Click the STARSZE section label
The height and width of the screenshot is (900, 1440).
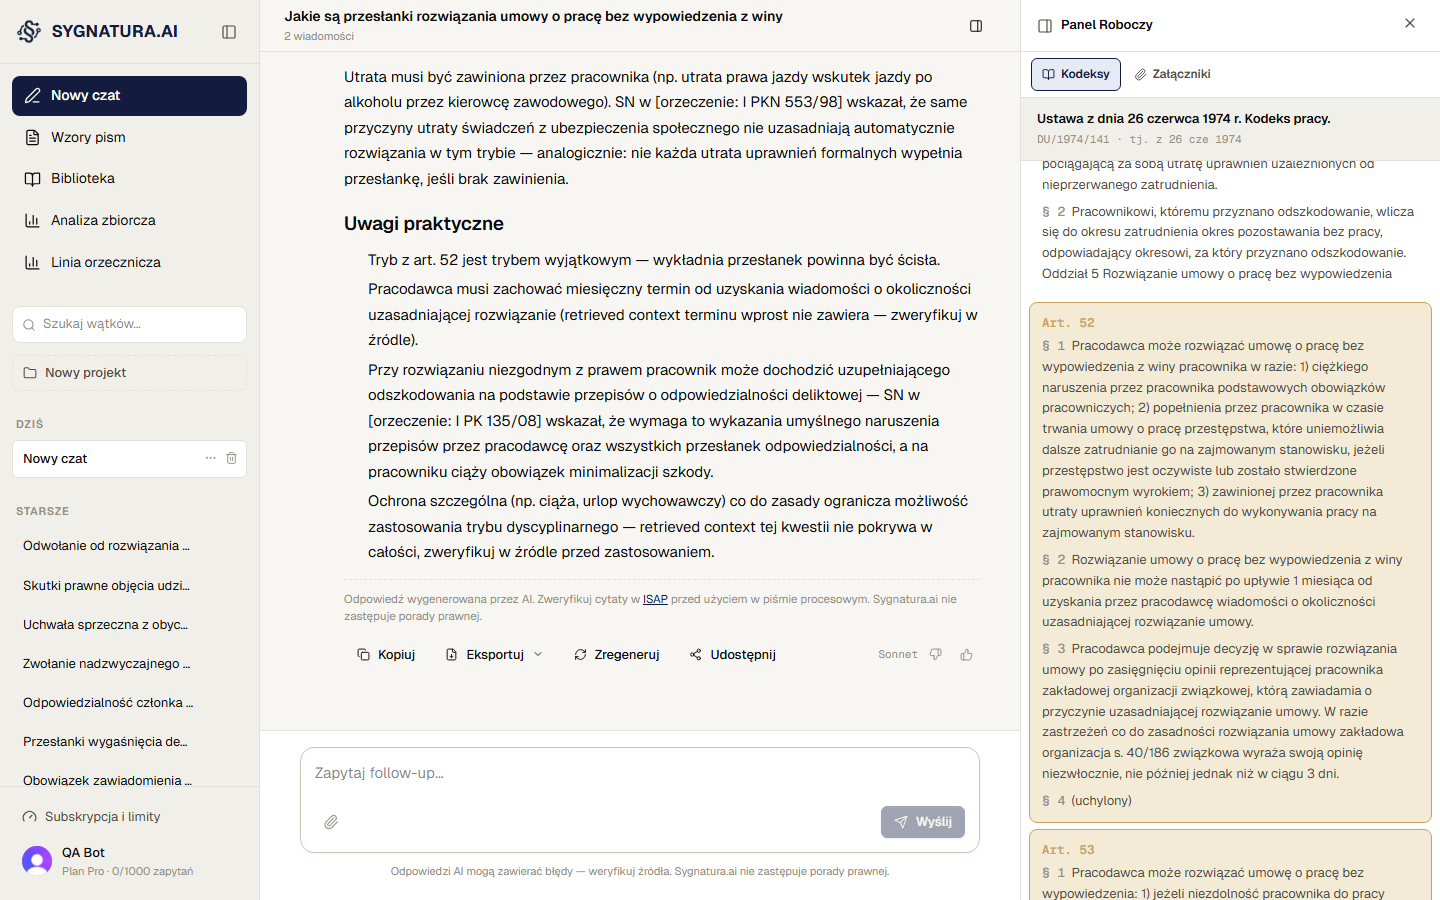coord(43,511)
